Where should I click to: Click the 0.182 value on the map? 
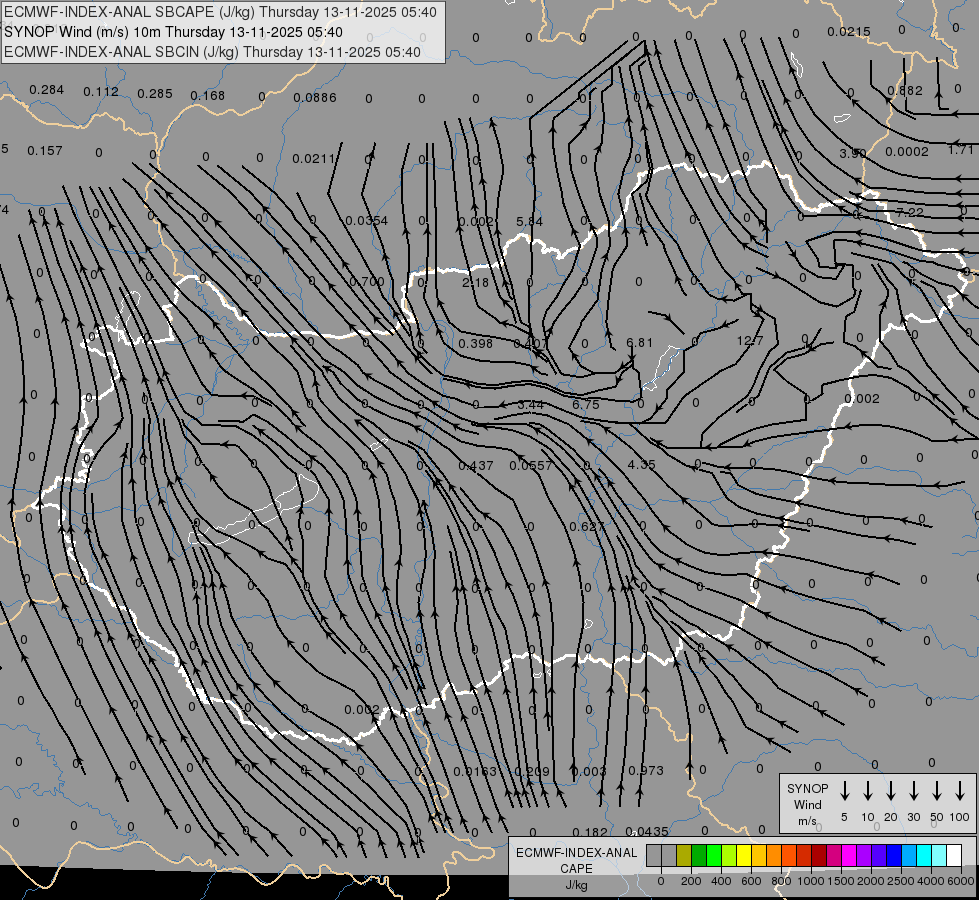[589, 832]
